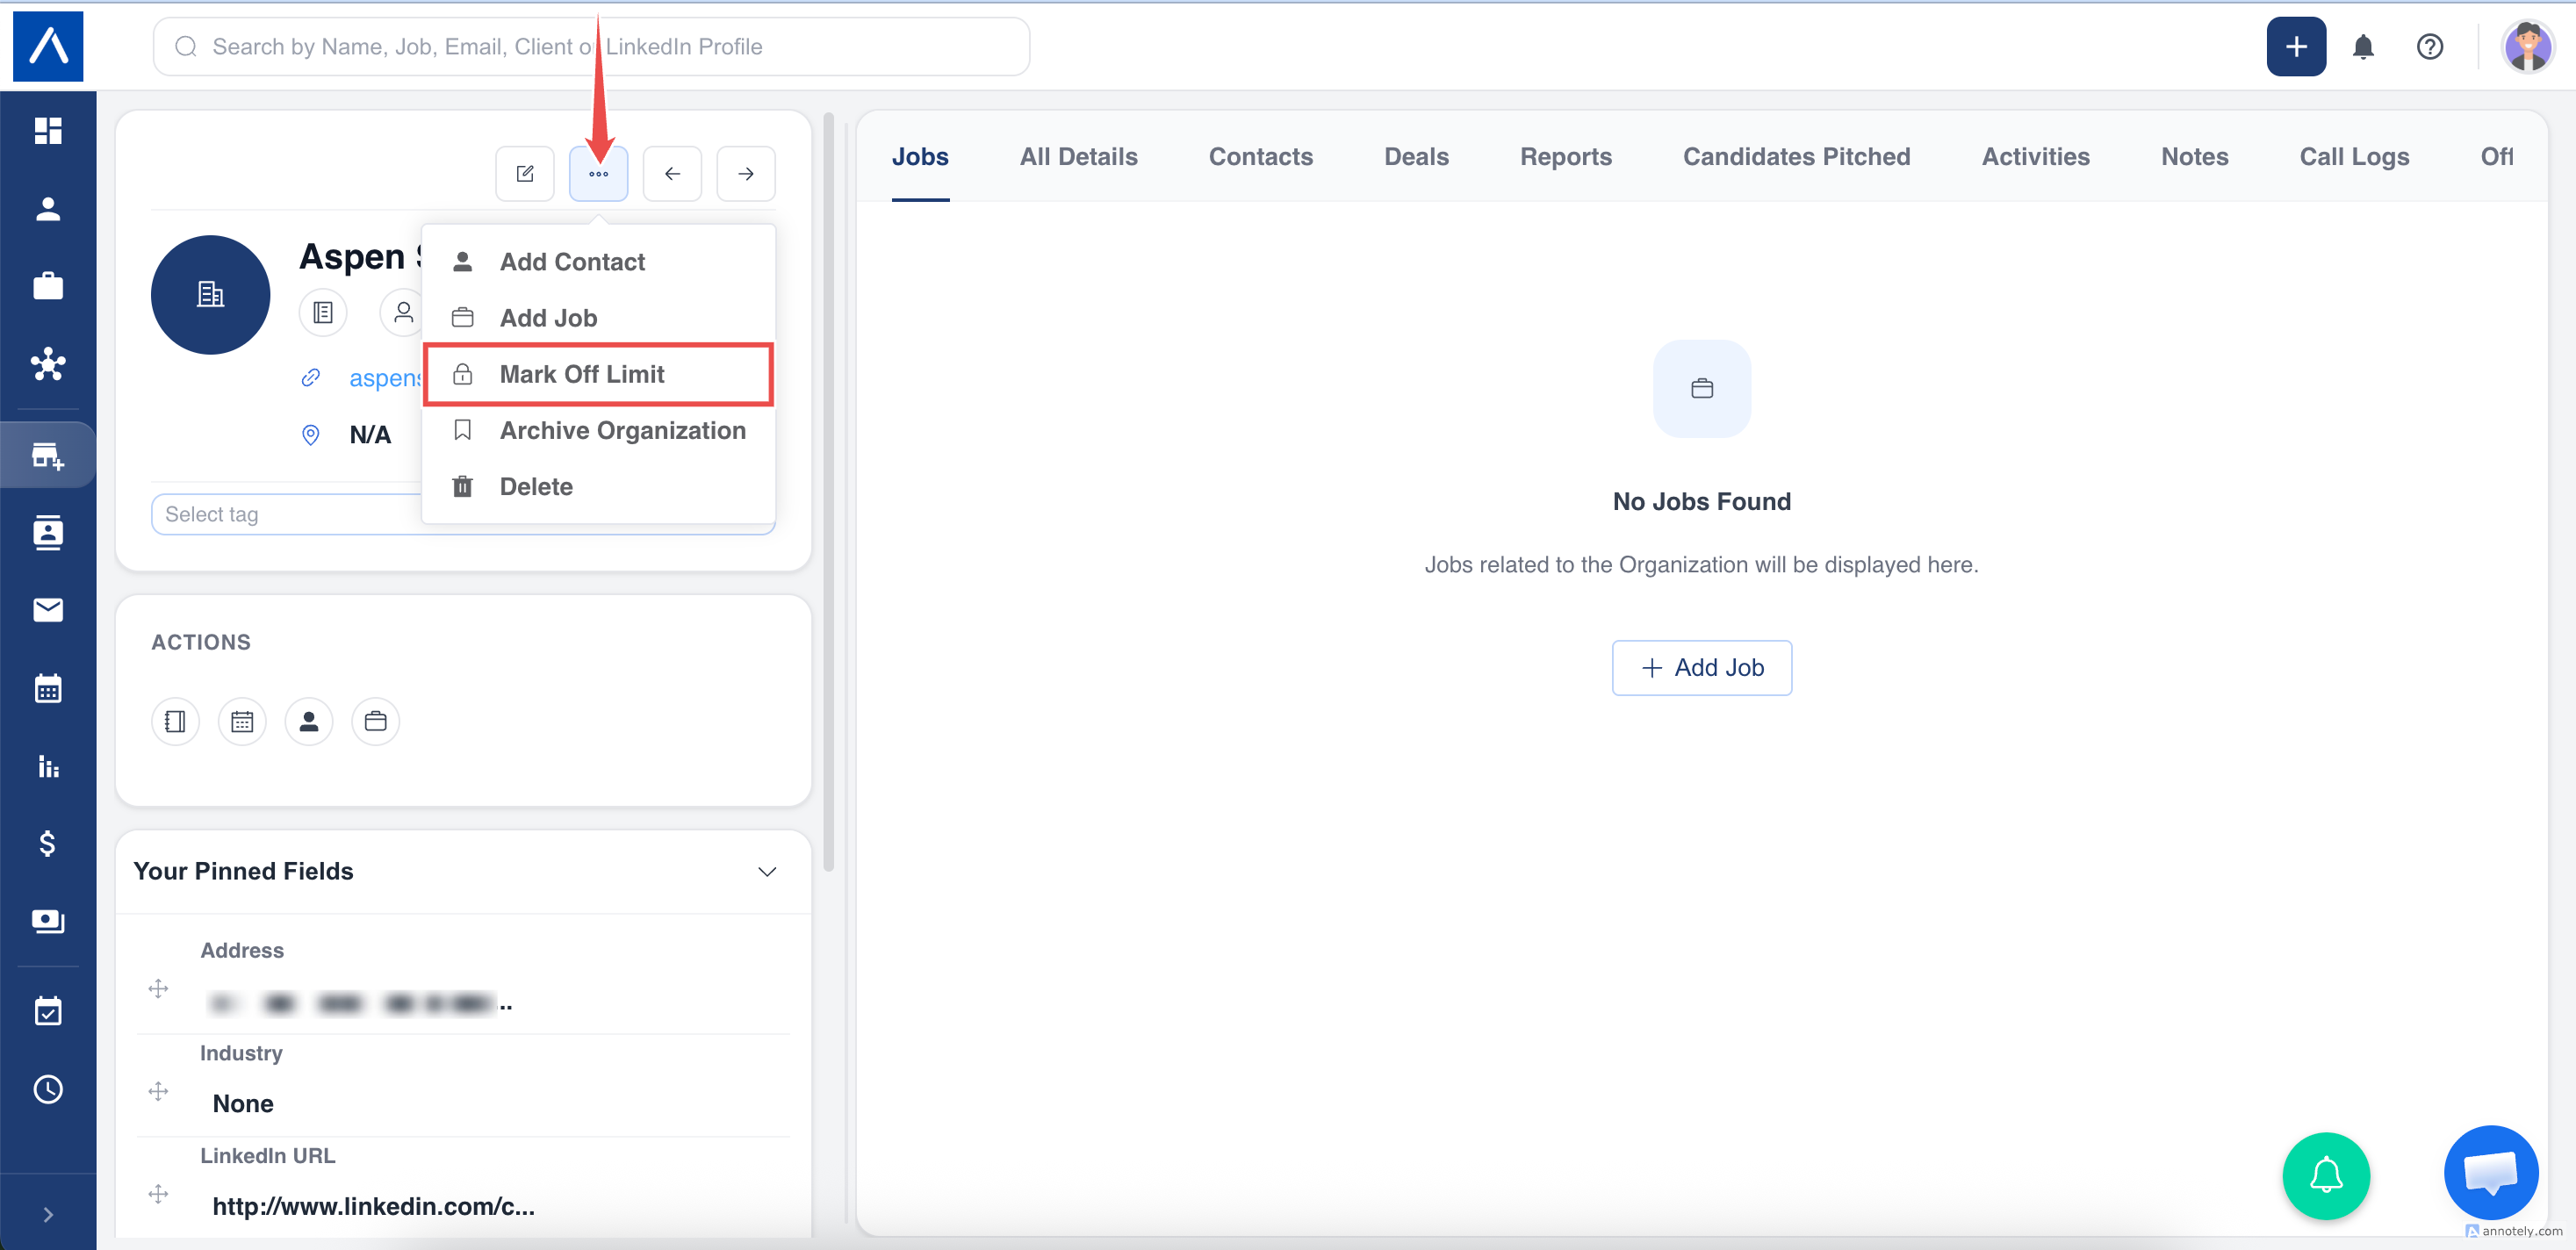Toggle the three-dots more options button
2576x1250 pixels.
click(x=599, y=173)
